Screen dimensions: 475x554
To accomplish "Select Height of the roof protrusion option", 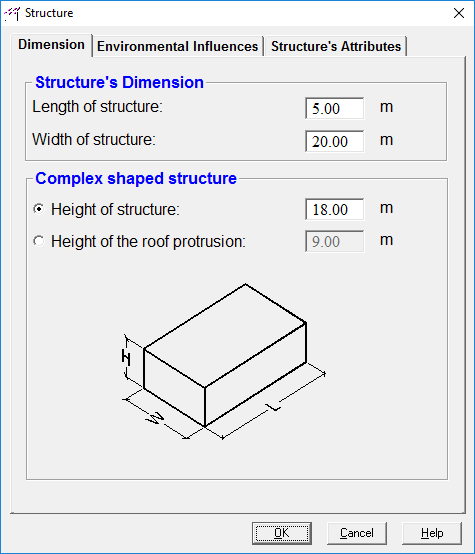I will (x=39, y=241).
